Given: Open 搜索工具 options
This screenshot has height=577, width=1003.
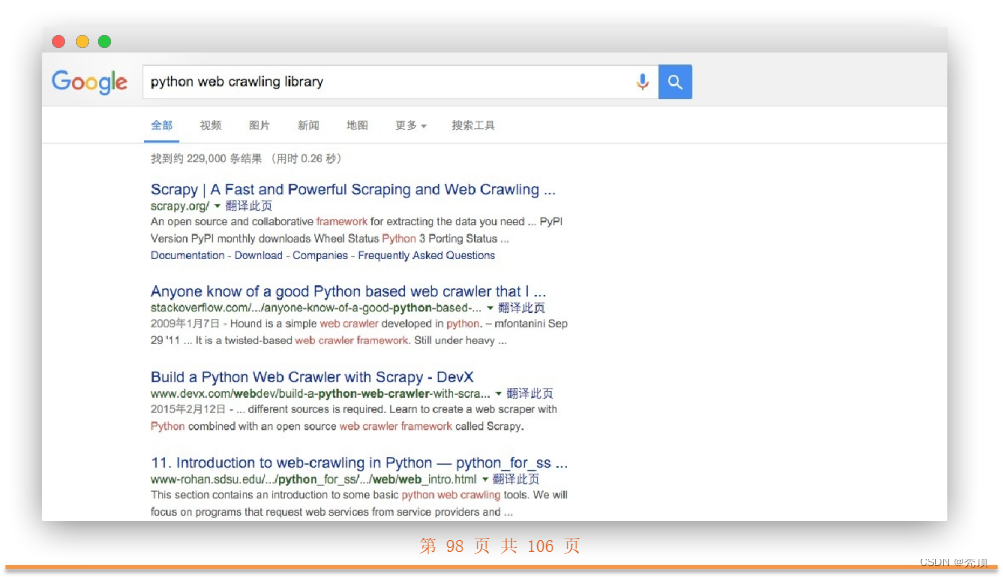Looking at the screenshot, I should click(473, 125).
